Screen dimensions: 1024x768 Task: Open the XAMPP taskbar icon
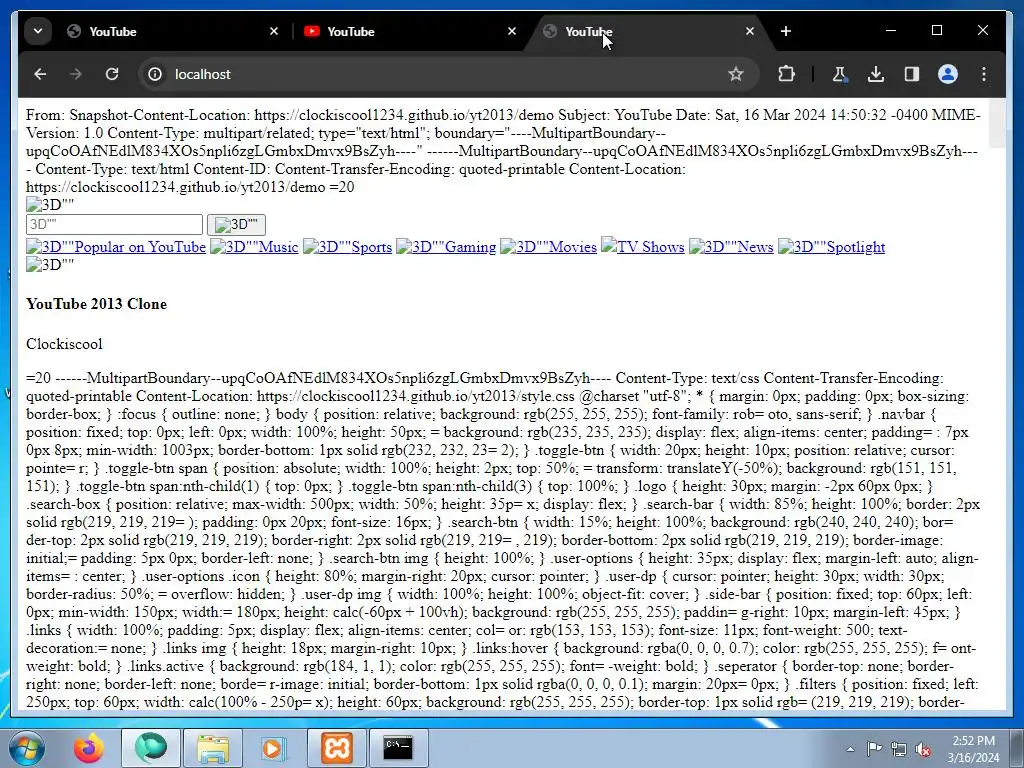coord(336,748)
